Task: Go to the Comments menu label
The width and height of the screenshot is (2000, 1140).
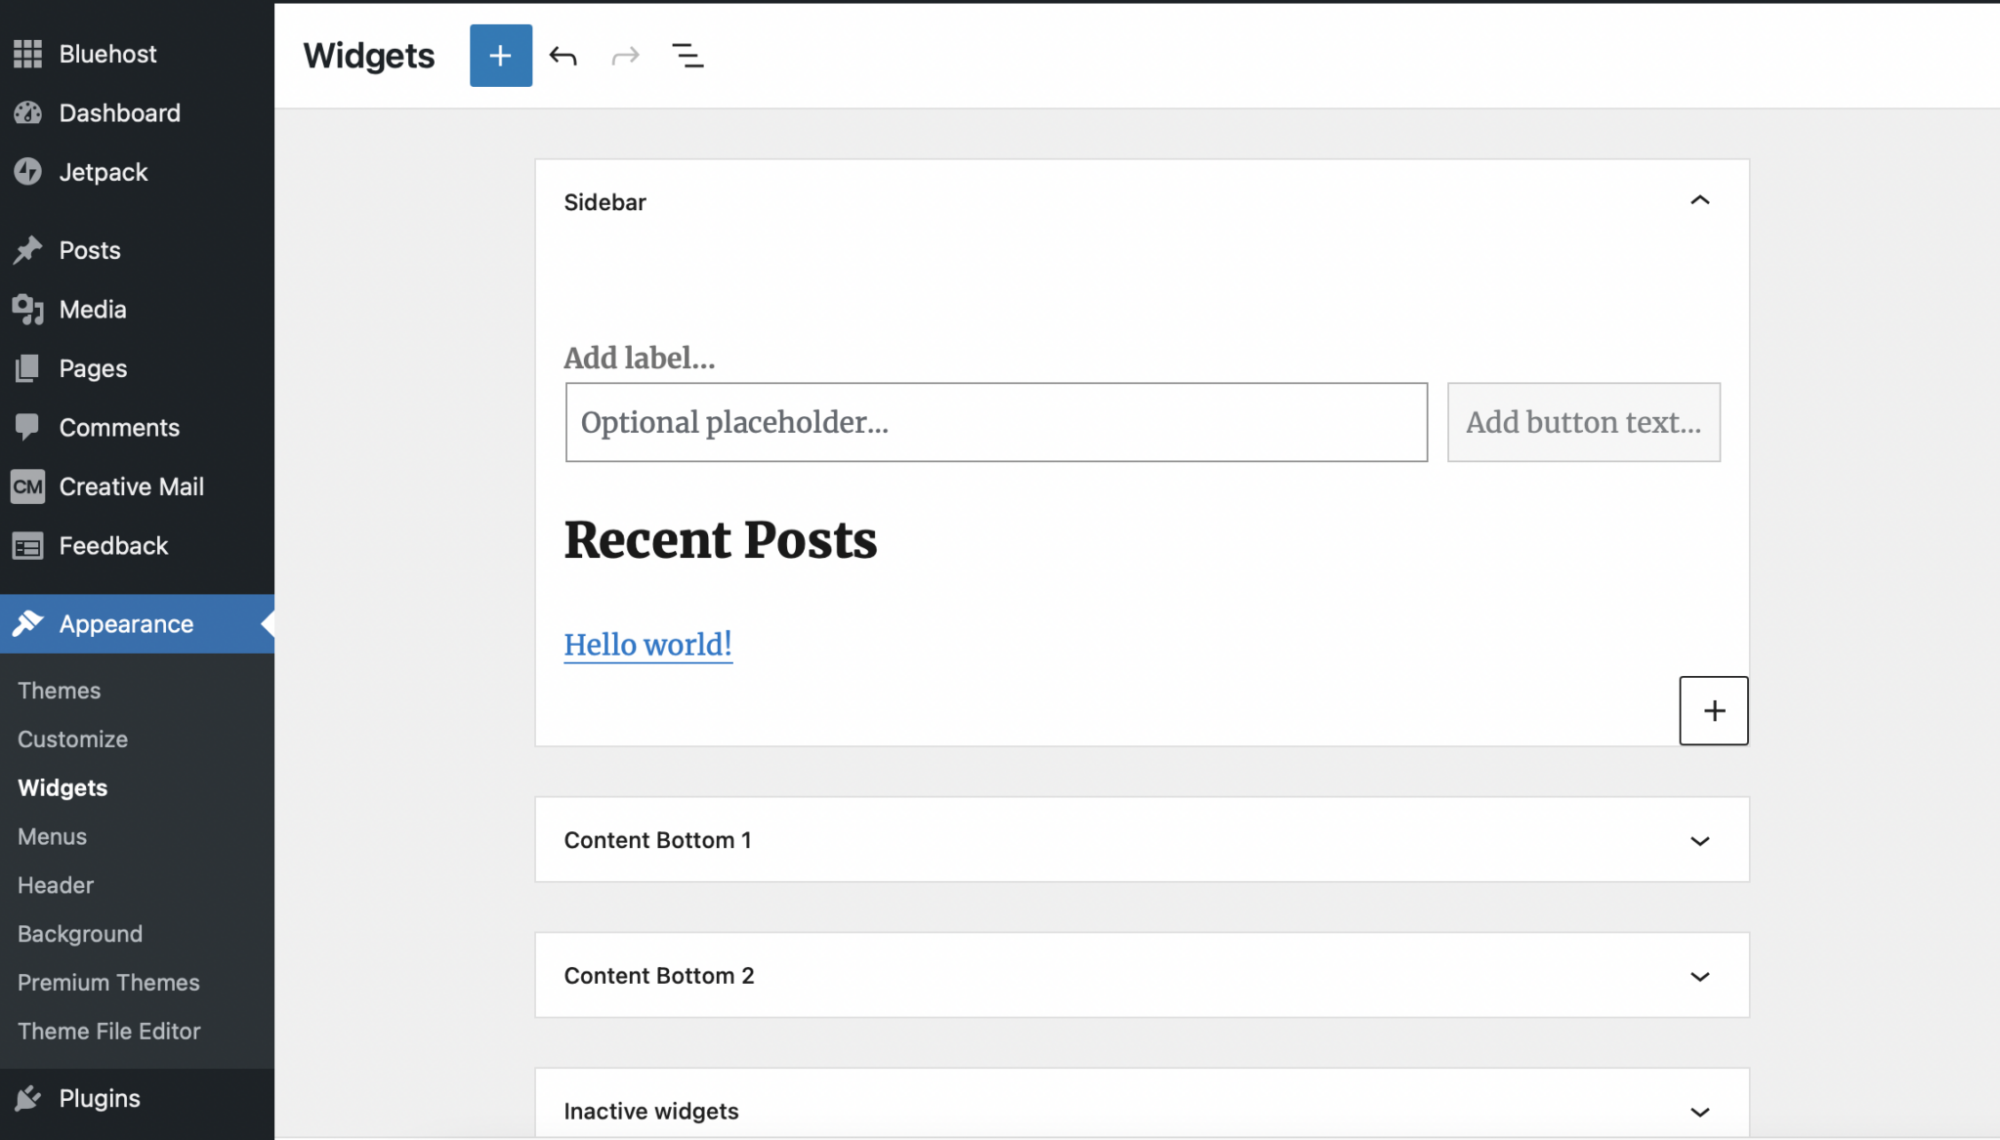Action: 119,428
